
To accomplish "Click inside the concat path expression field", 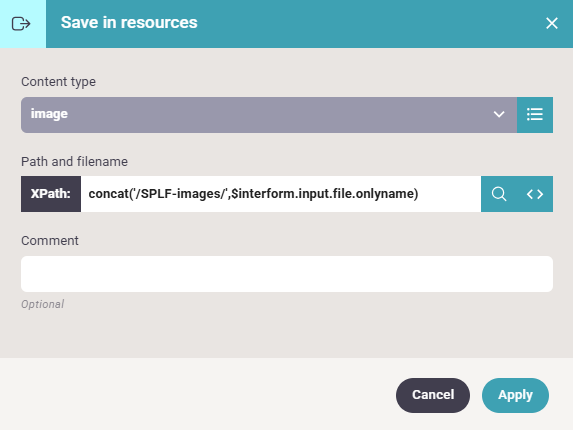I will tap(281, 194).
